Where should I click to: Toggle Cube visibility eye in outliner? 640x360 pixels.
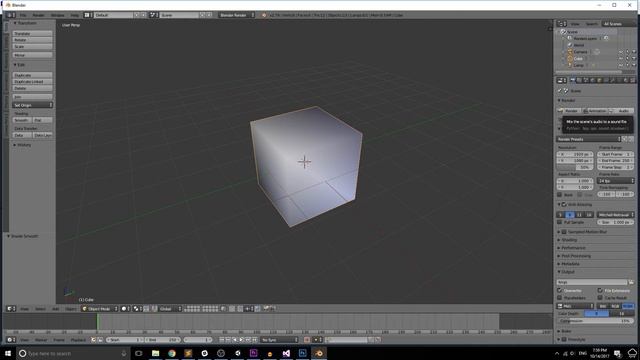(x=621, y=58)
